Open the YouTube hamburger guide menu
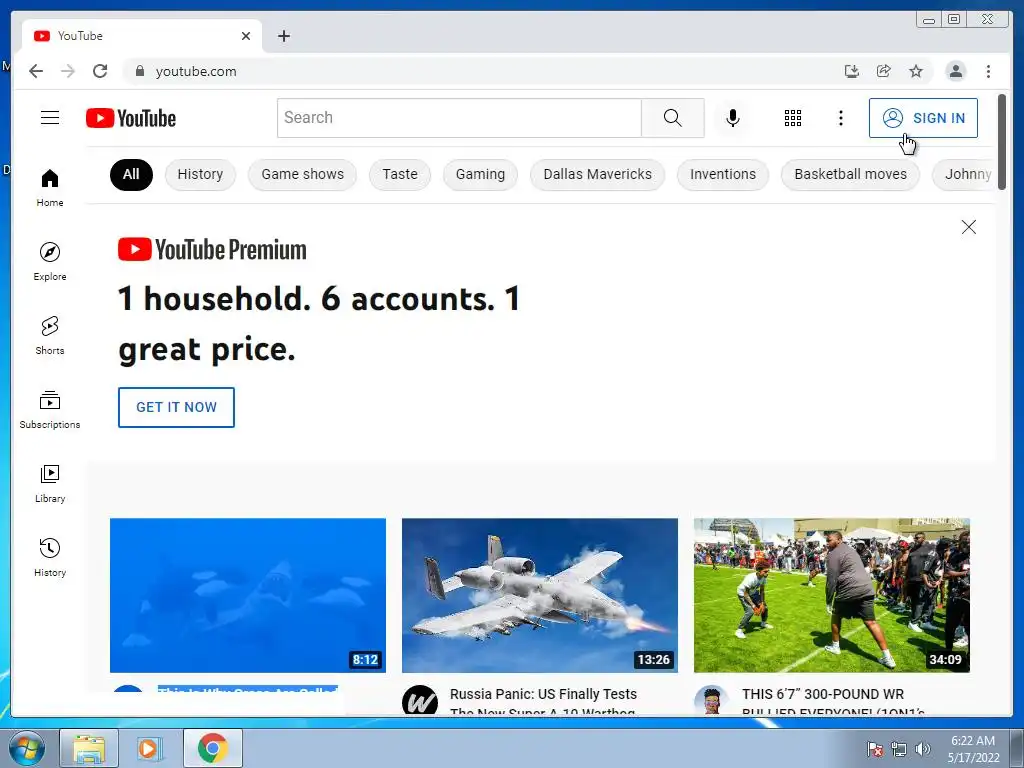The width and height of the screenshot is (1024, 768). click(x=50, y=118)
